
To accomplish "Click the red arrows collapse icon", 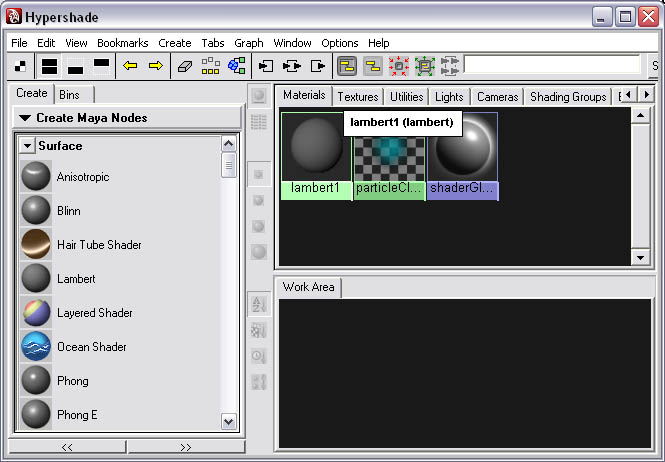I will 399,66.
